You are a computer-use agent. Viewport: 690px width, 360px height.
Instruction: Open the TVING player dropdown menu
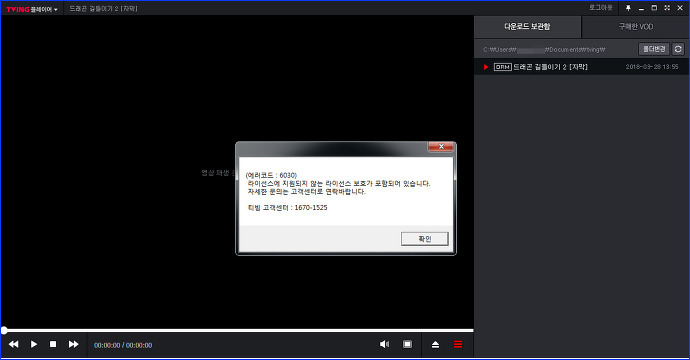[x=32, y=9]
